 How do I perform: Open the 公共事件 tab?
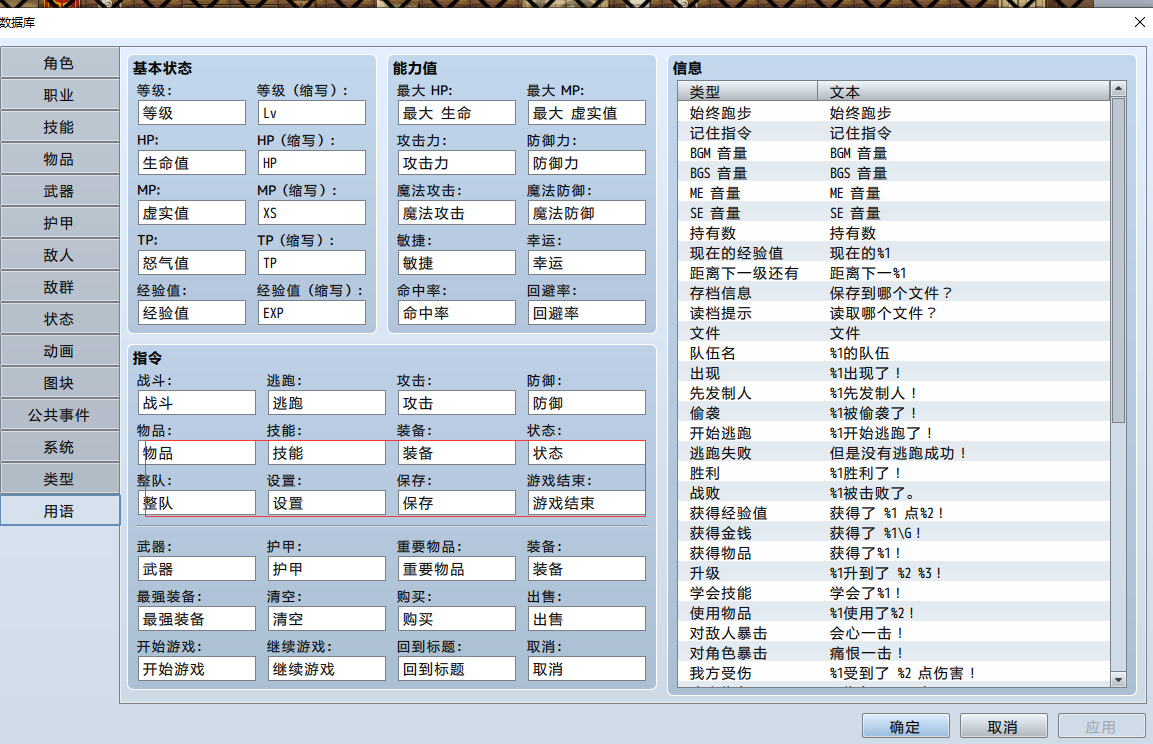click(60, 415)
